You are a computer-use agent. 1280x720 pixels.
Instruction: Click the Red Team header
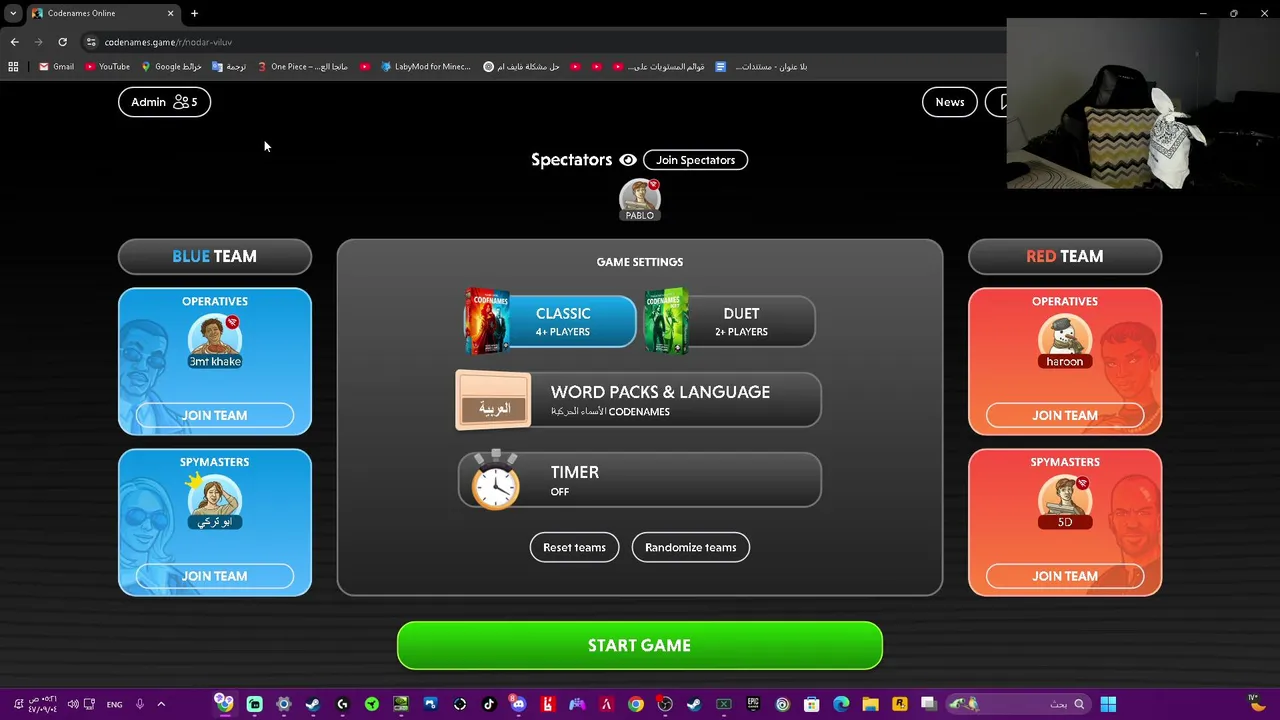point(1064,256)
